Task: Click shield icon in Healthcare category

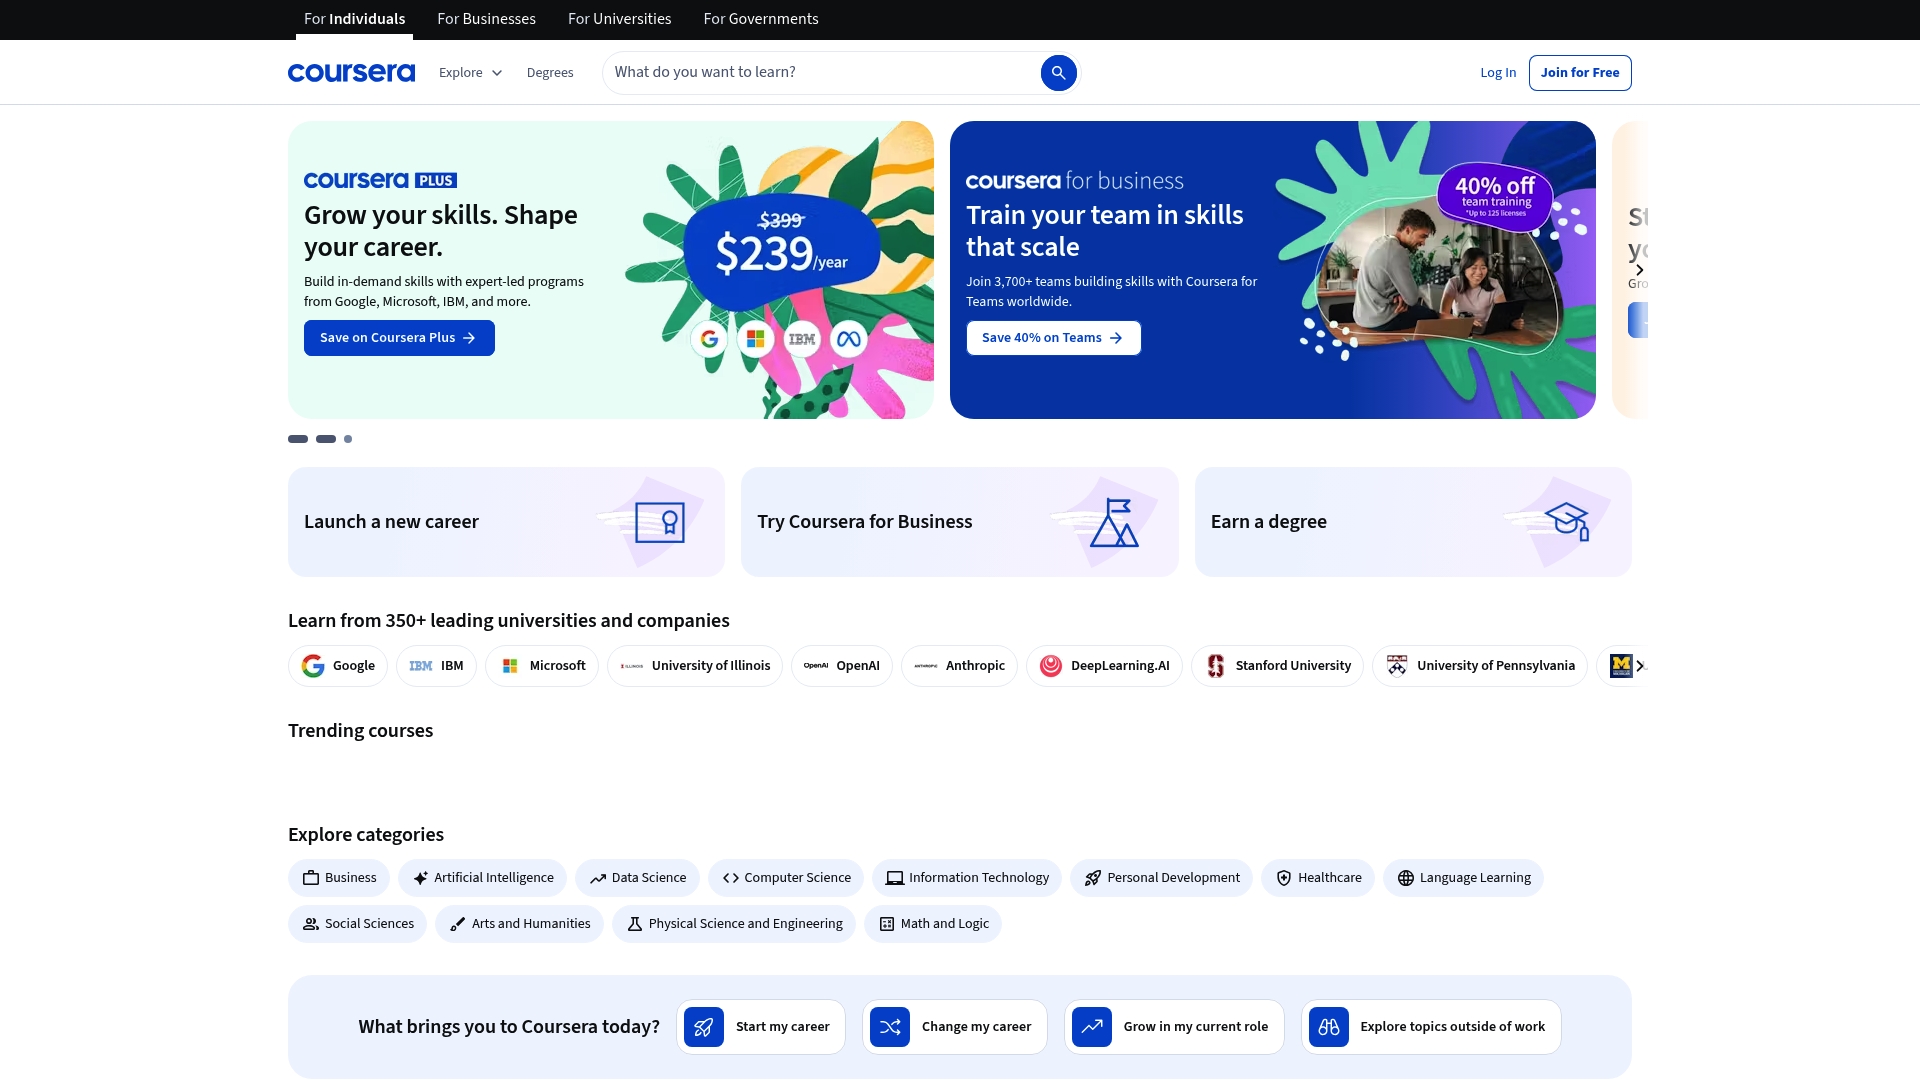Action: point(1284,878)
